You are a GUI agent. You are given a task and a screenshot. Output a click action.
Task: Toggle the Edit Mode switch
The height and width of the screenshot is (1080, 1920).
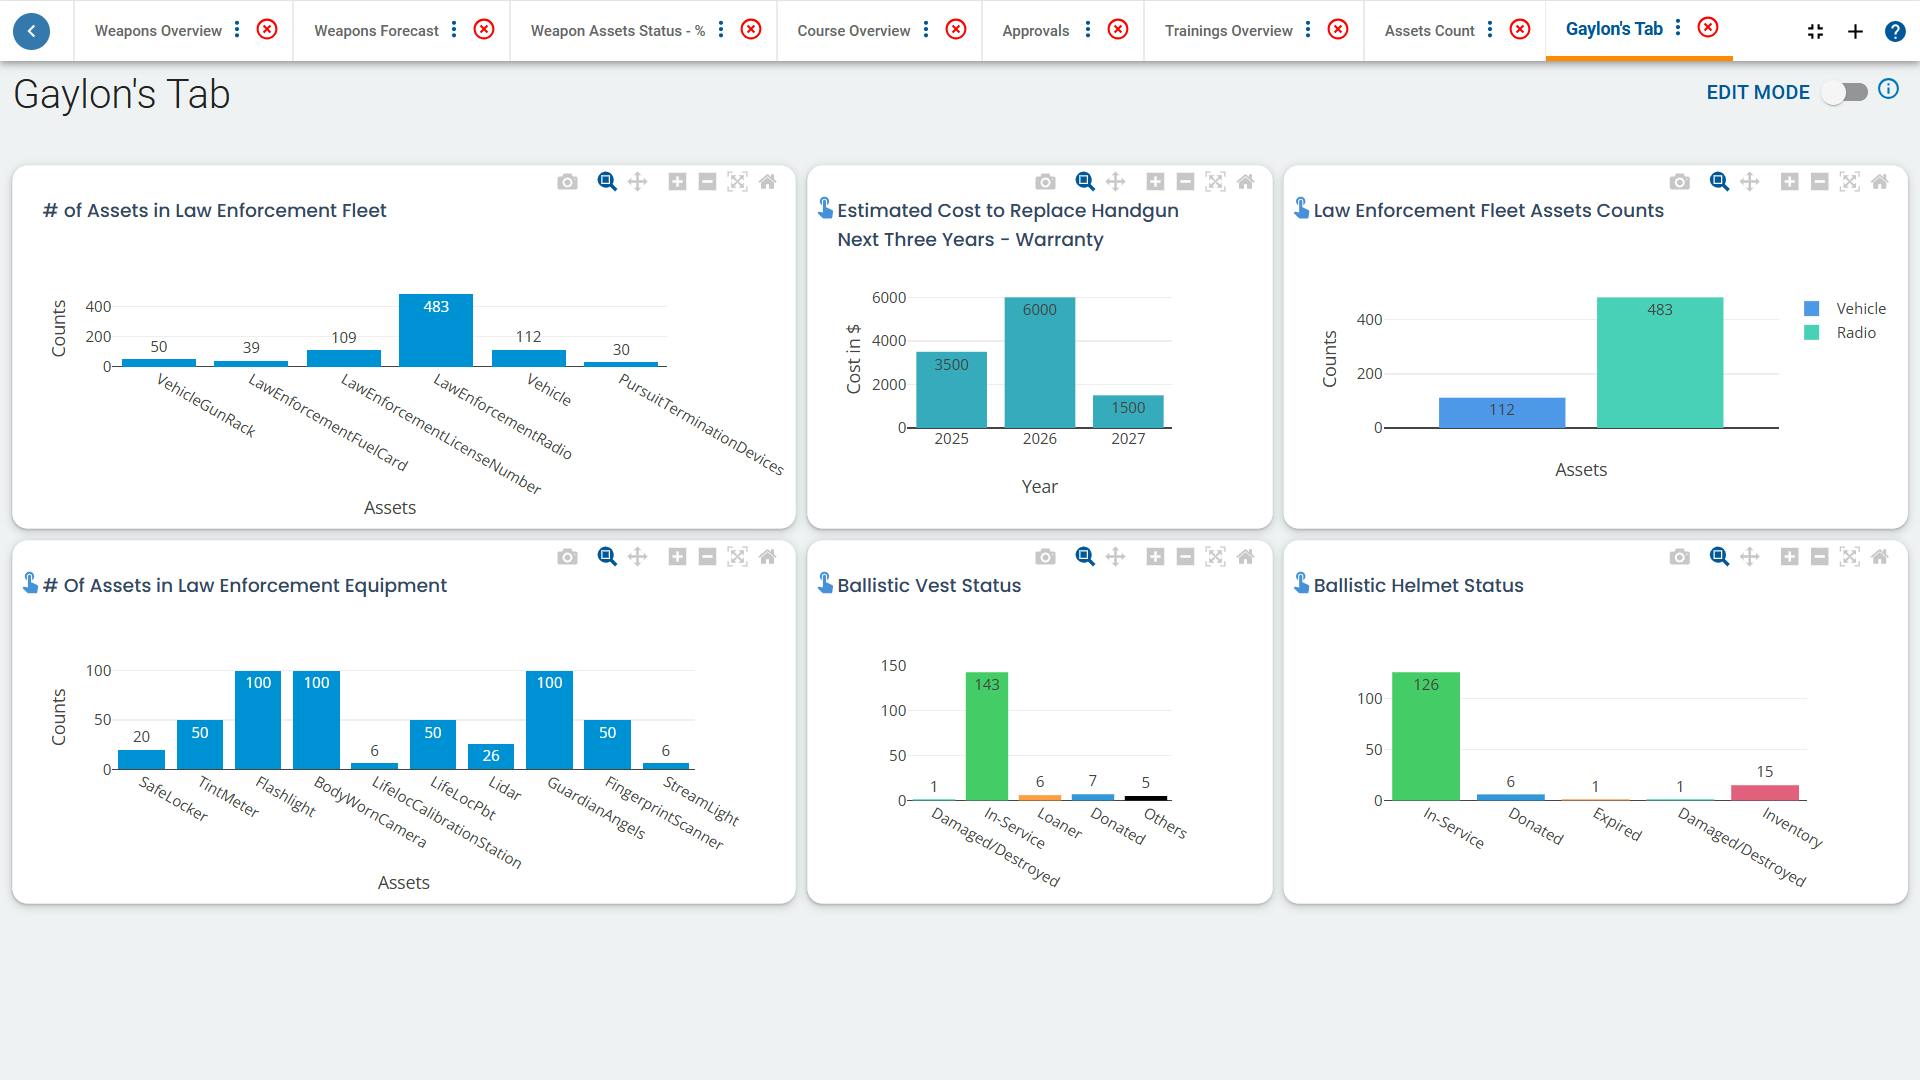pyautogui.click(x=1844, y=92)
